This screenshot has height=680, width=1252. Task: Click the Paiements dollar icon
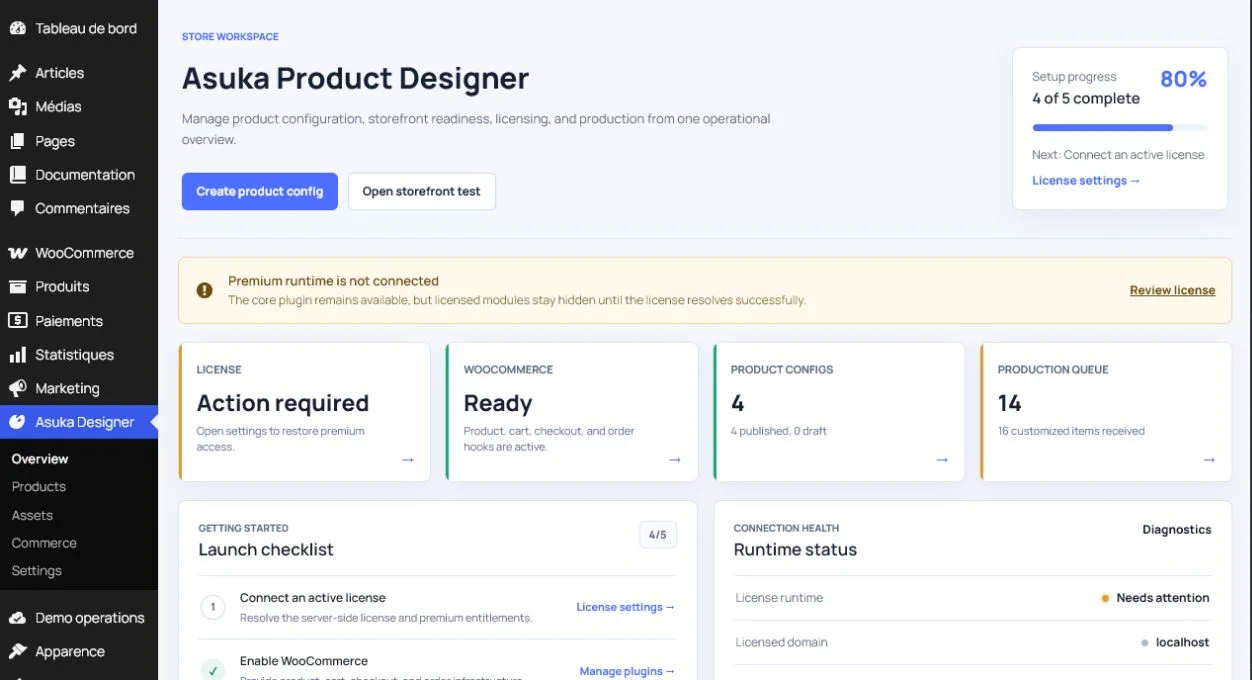click(17, 321)
